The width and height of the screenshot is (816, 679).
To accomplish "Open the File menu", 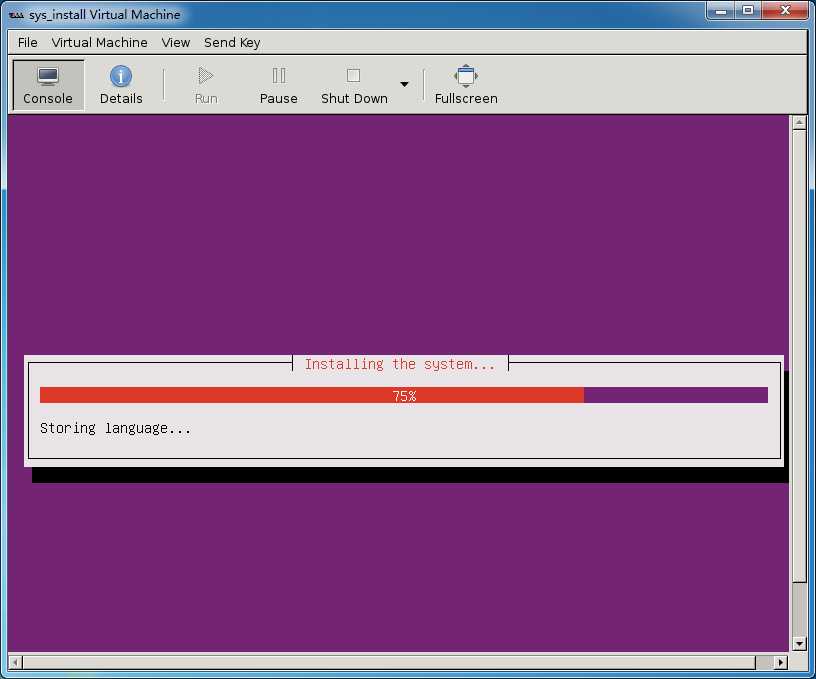I will (x=28, y=43).
